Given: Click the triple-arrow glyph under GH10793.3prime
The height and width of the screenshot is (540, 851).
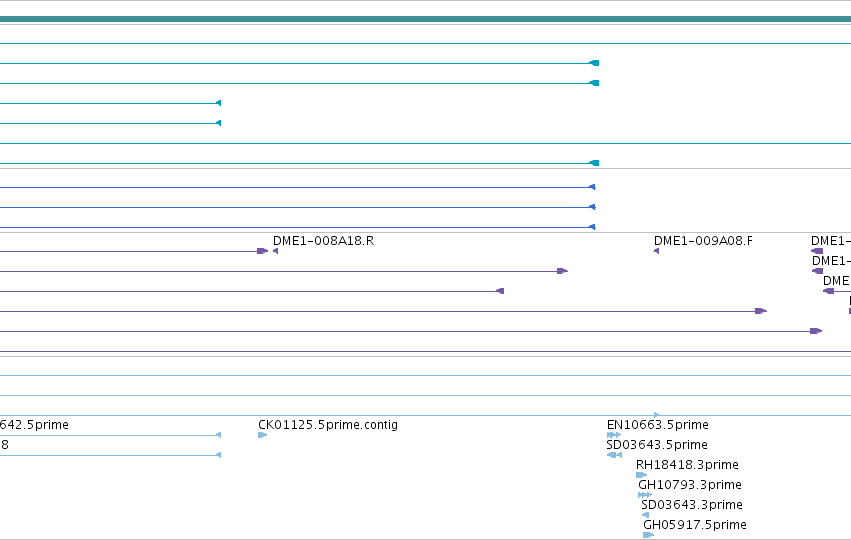Looking at the screenshot, I should tap(645, 495).
